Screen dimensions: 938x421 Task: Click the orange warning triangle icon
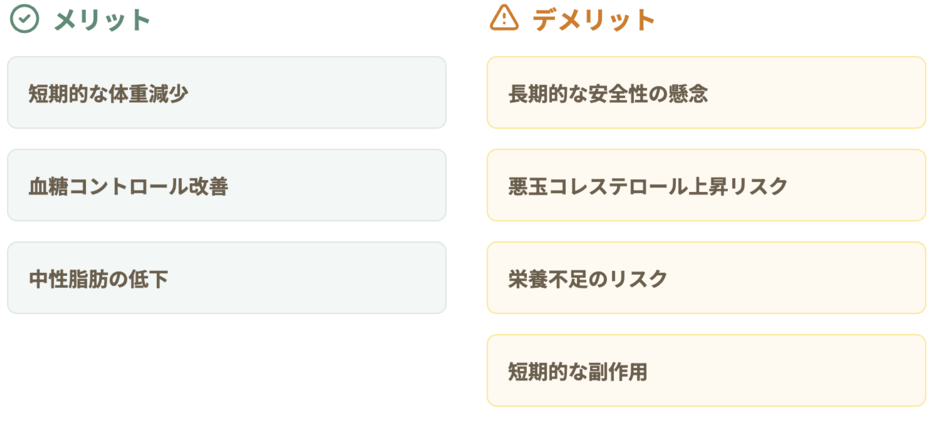click(504, 17)
